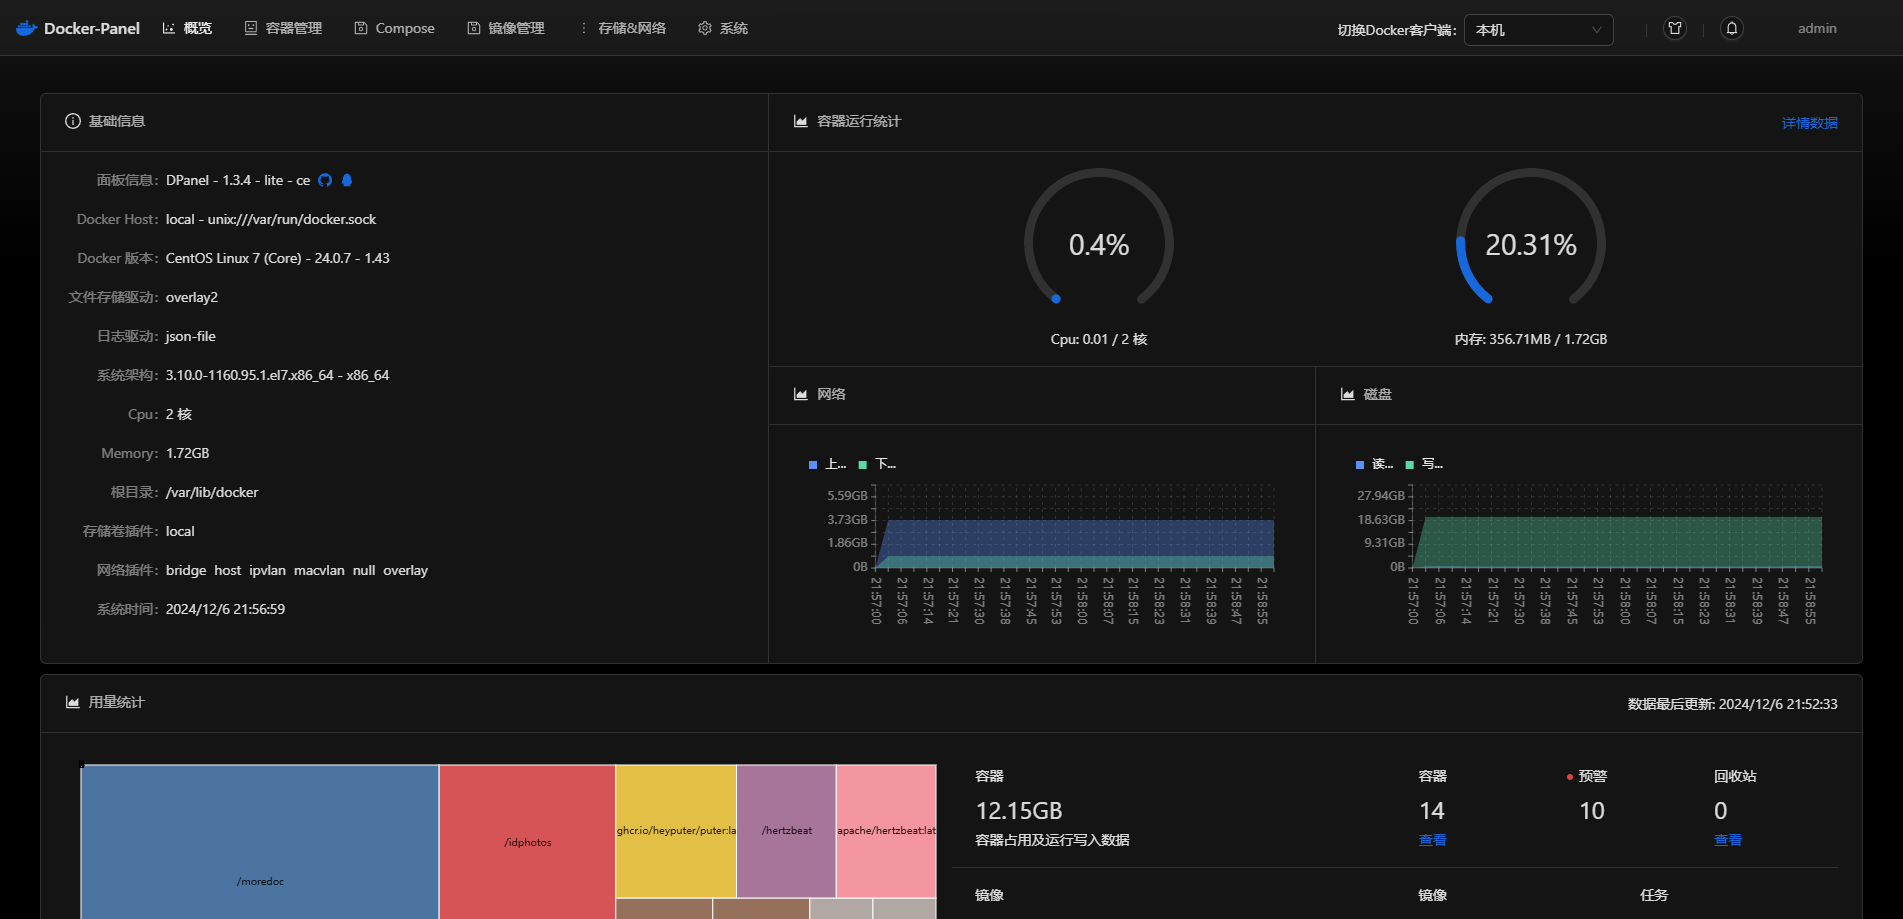The height and width of the screenshot is (919, 1903).
Task: Click 查看 under container count 14
Action: click(x=1432, y=840)
